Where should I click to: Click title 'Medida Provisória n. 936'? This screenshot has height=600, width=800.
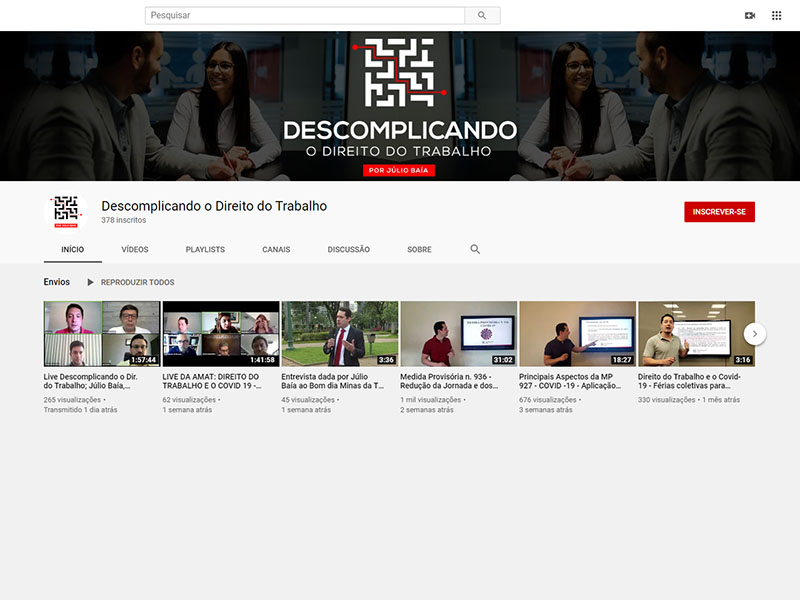coord(449,381)
